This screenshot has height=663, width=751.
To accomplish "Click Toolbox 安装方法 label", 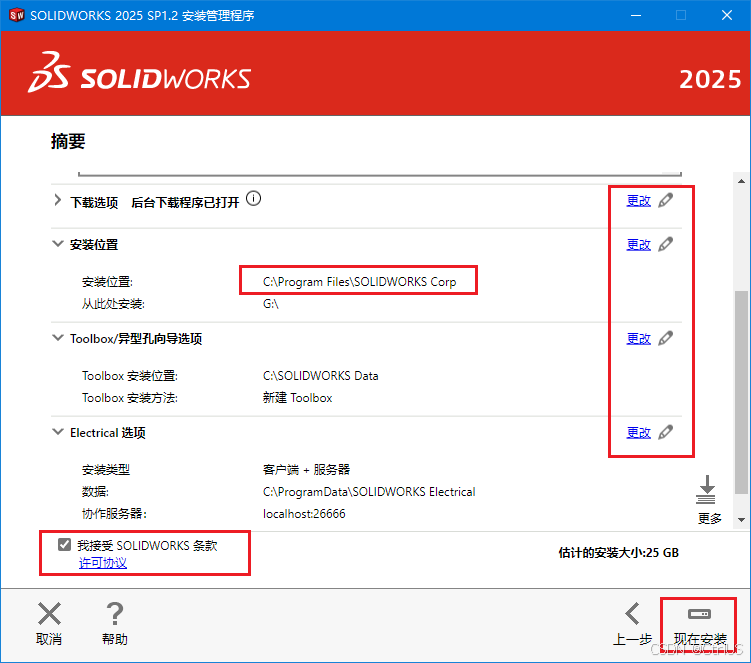I will click(130, 398).
